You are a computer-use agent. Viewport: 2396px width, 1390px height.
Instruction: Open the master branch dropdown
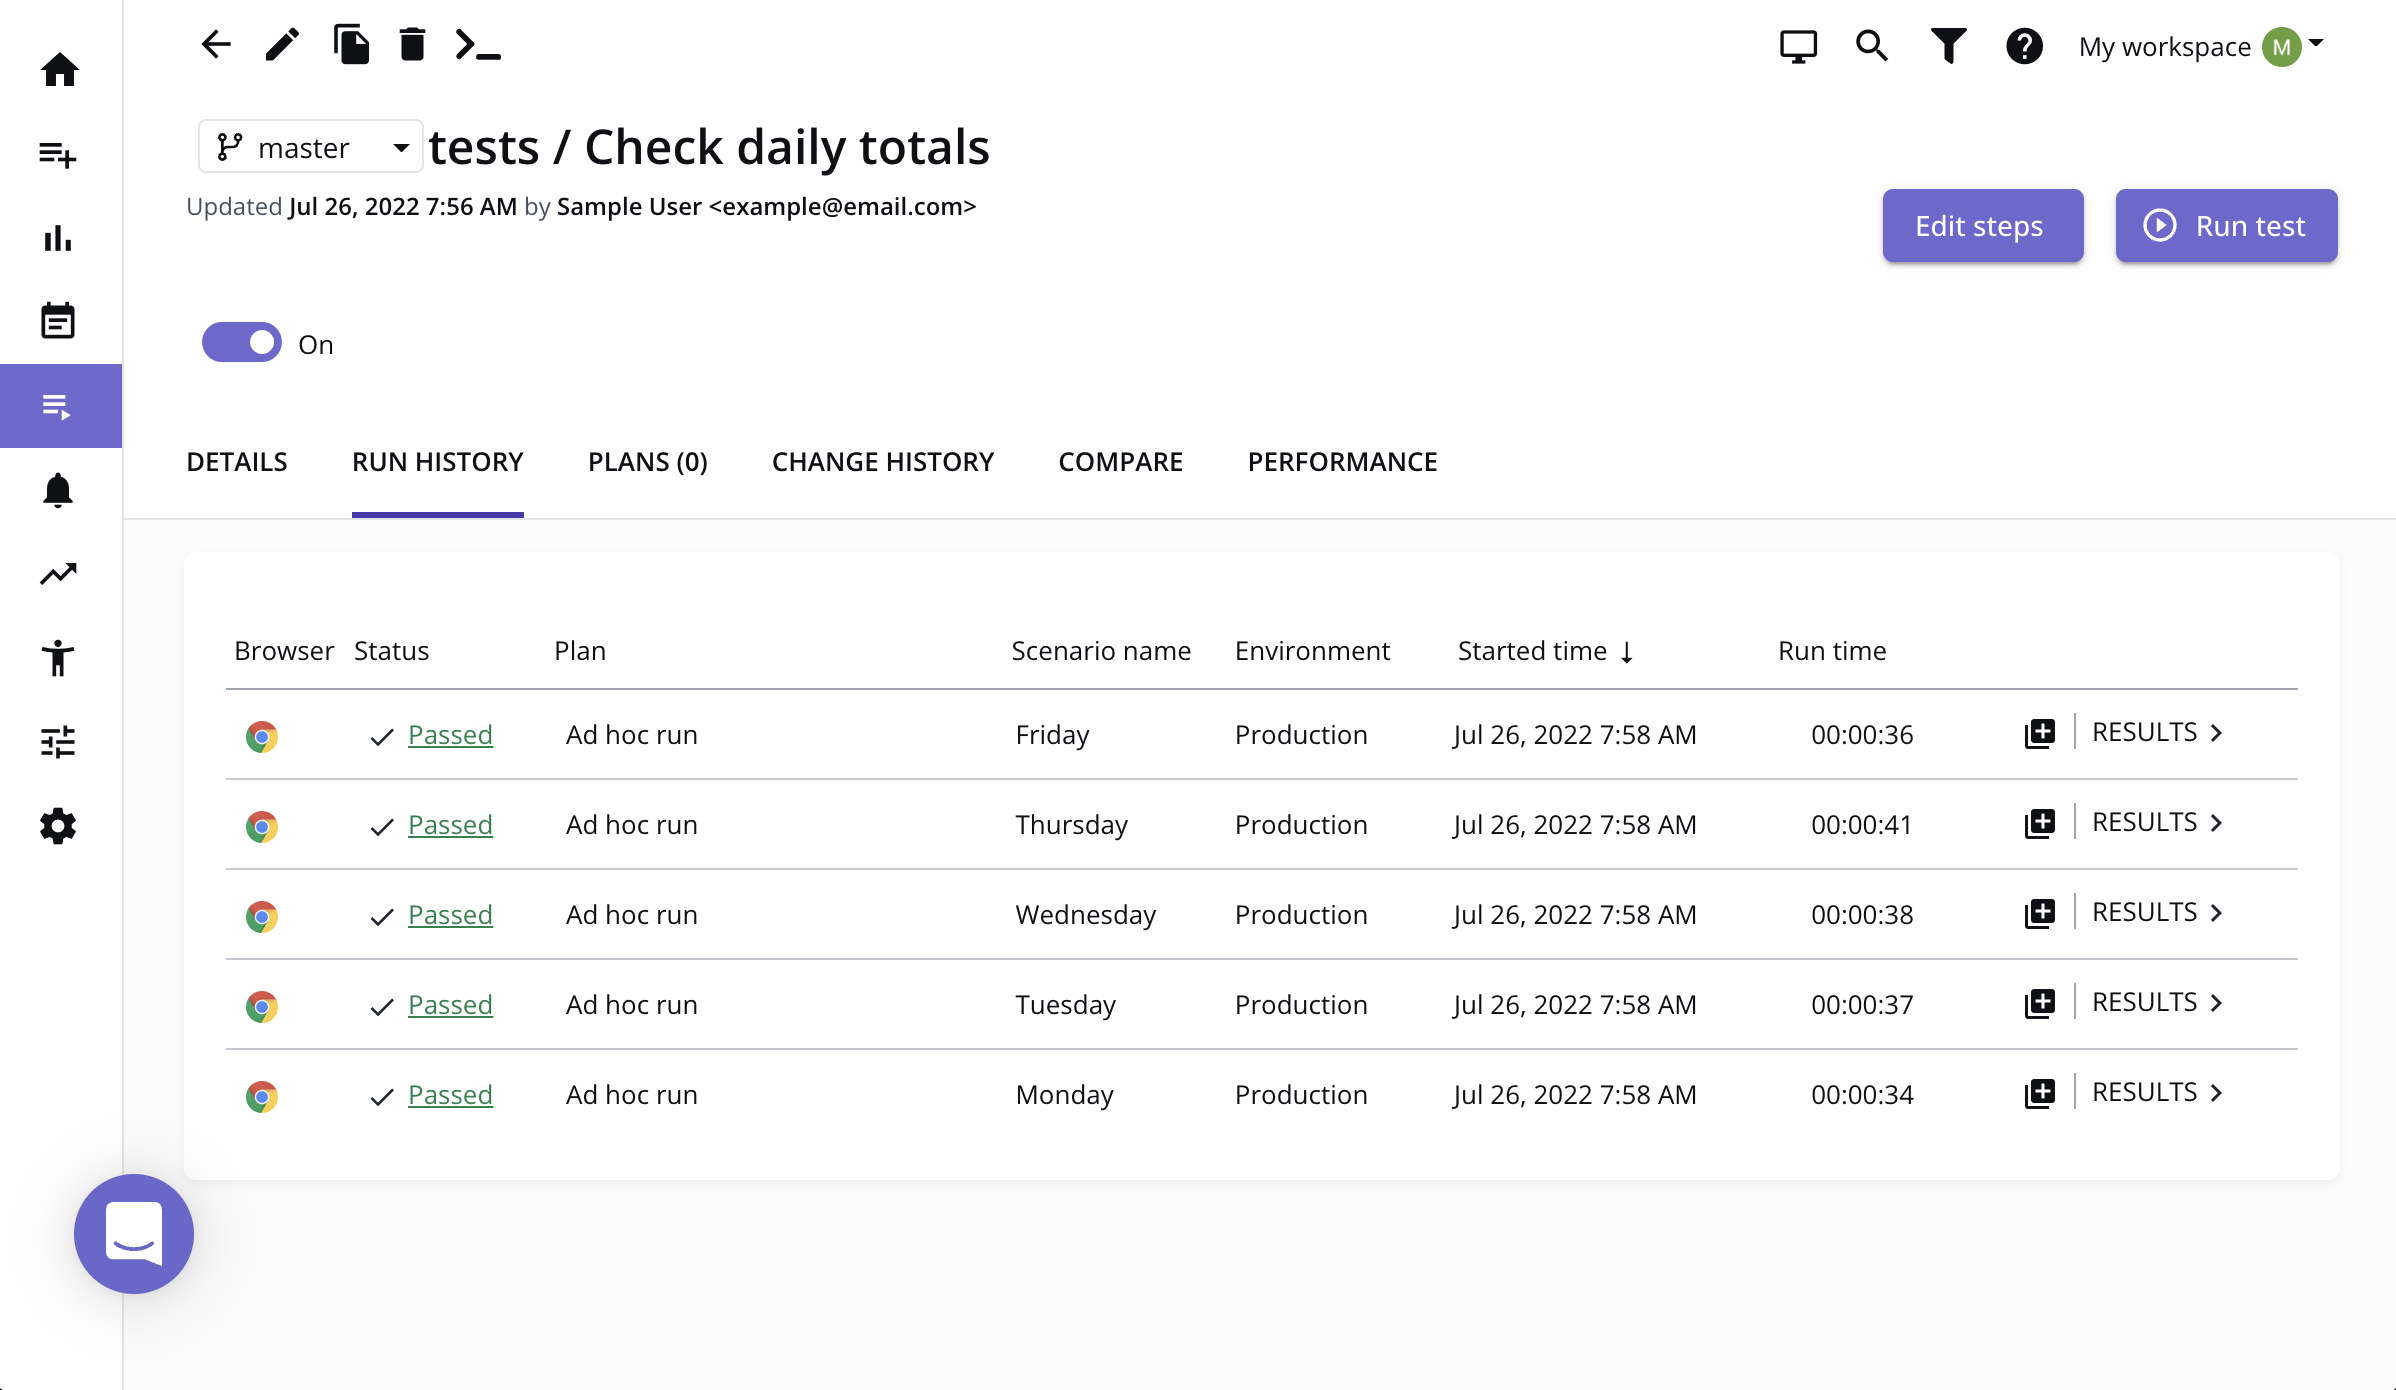pos(311,148)
